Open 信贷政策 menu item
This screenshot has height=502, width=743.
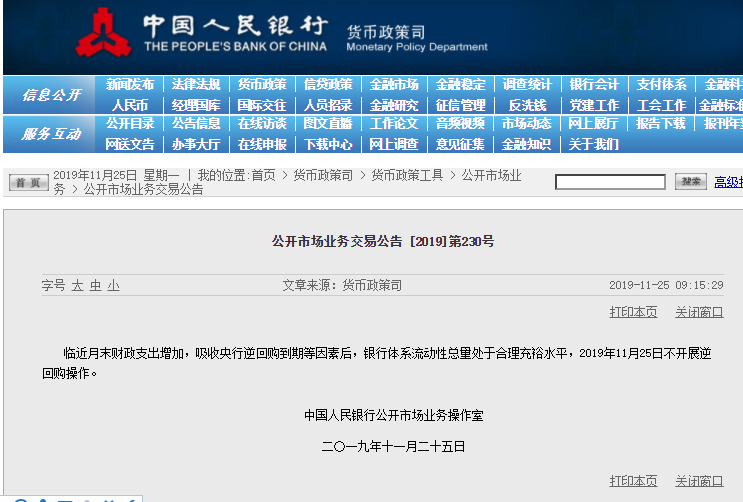pyautogui.click(x=328, y=84)
